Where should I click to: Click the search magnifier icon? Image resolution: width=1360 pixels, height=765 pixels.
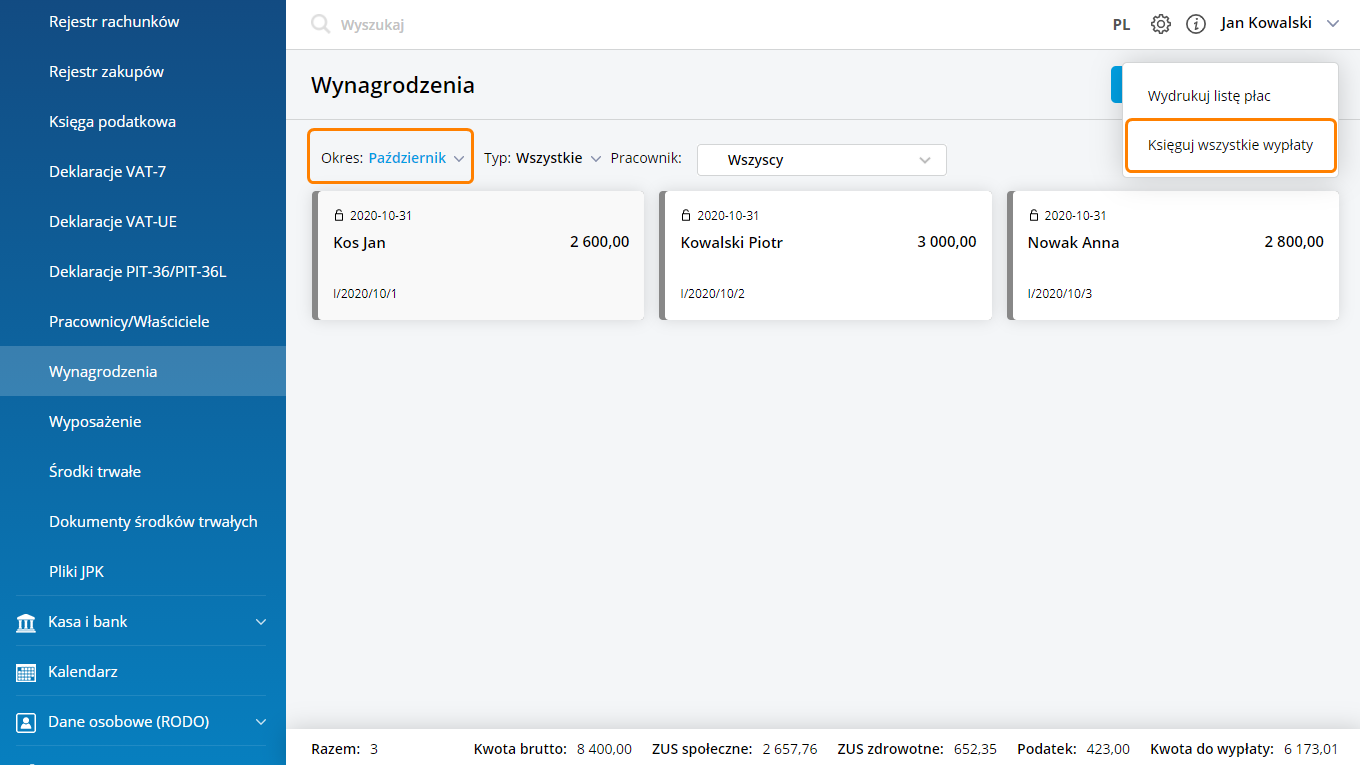[320, 24]
